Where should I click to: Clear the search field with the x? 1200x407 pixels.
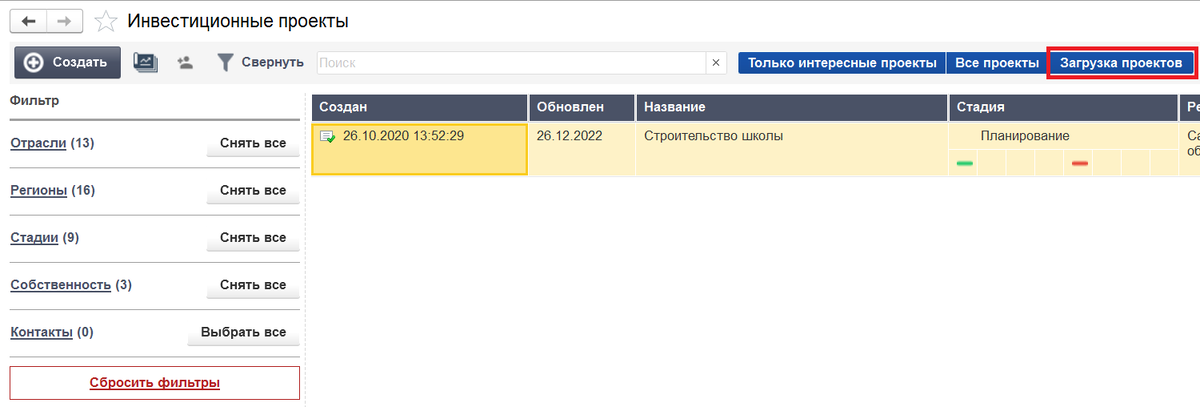(x=716, y=62)
